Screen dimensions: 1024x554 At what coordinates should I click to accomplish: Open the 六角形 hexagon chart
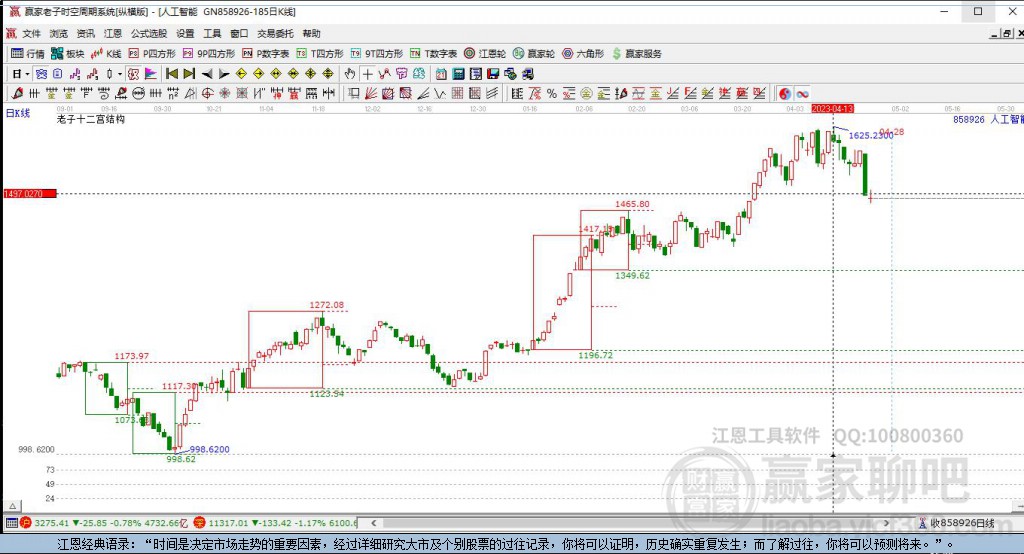tap(583, 54)
